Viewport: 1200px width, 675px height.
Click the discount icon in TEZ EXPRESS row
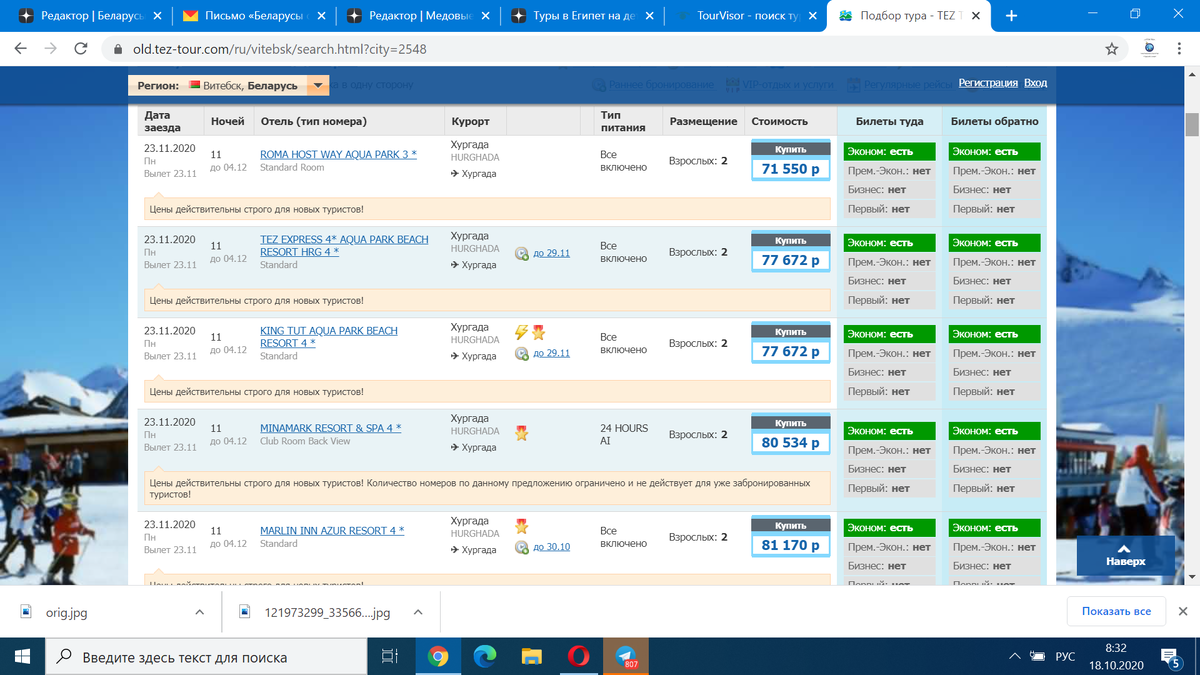click(x=522, y=254)
